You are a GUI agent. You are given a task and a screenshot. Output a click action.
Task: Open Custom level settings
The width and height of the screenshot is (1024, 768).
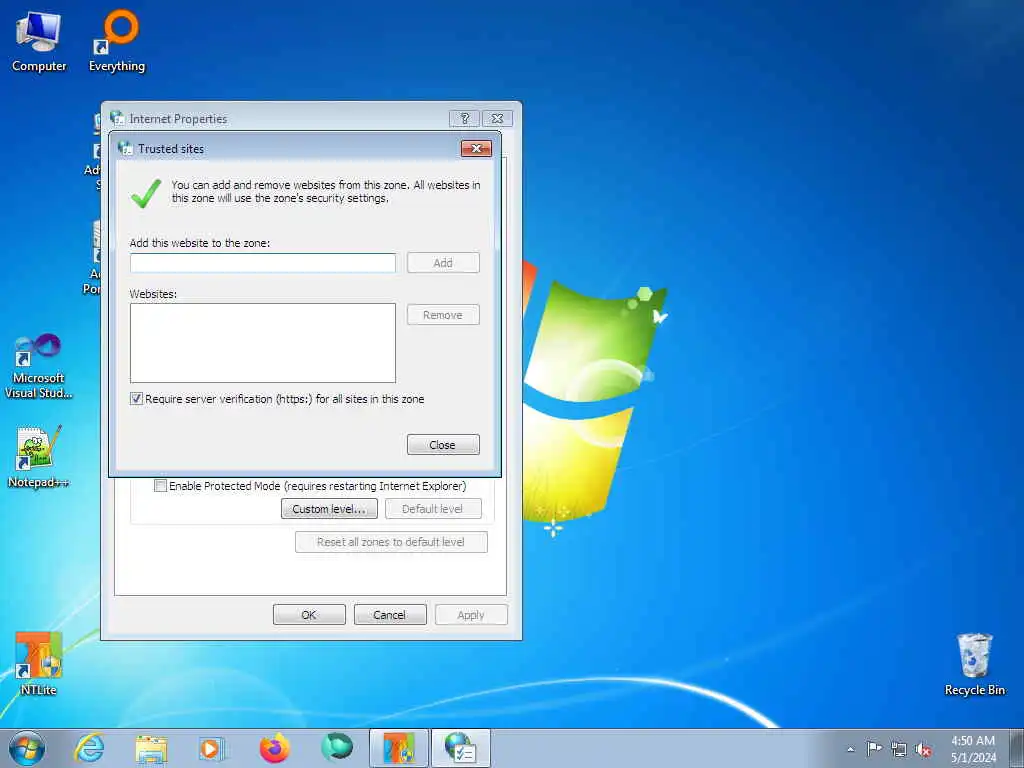click(x=329, y=509)
